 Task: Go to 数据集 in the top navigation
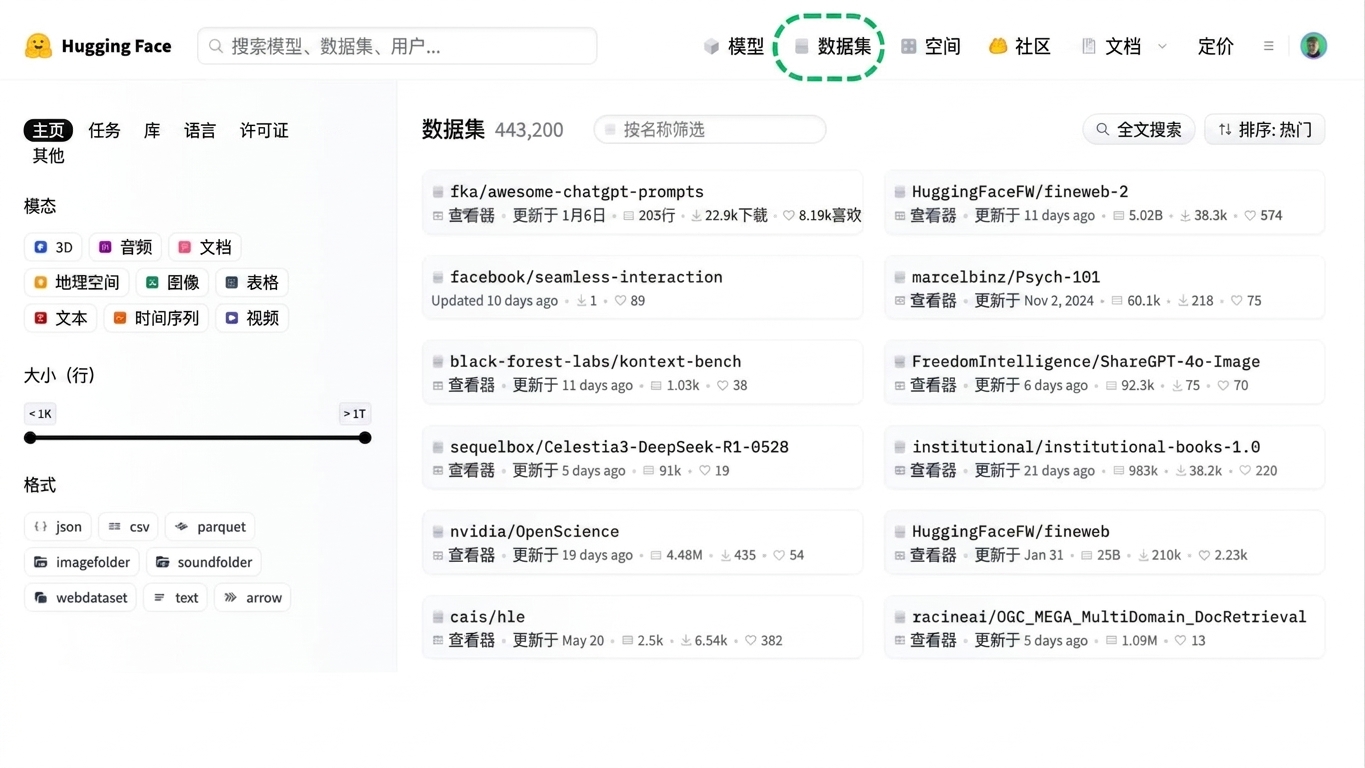[834, 46]
